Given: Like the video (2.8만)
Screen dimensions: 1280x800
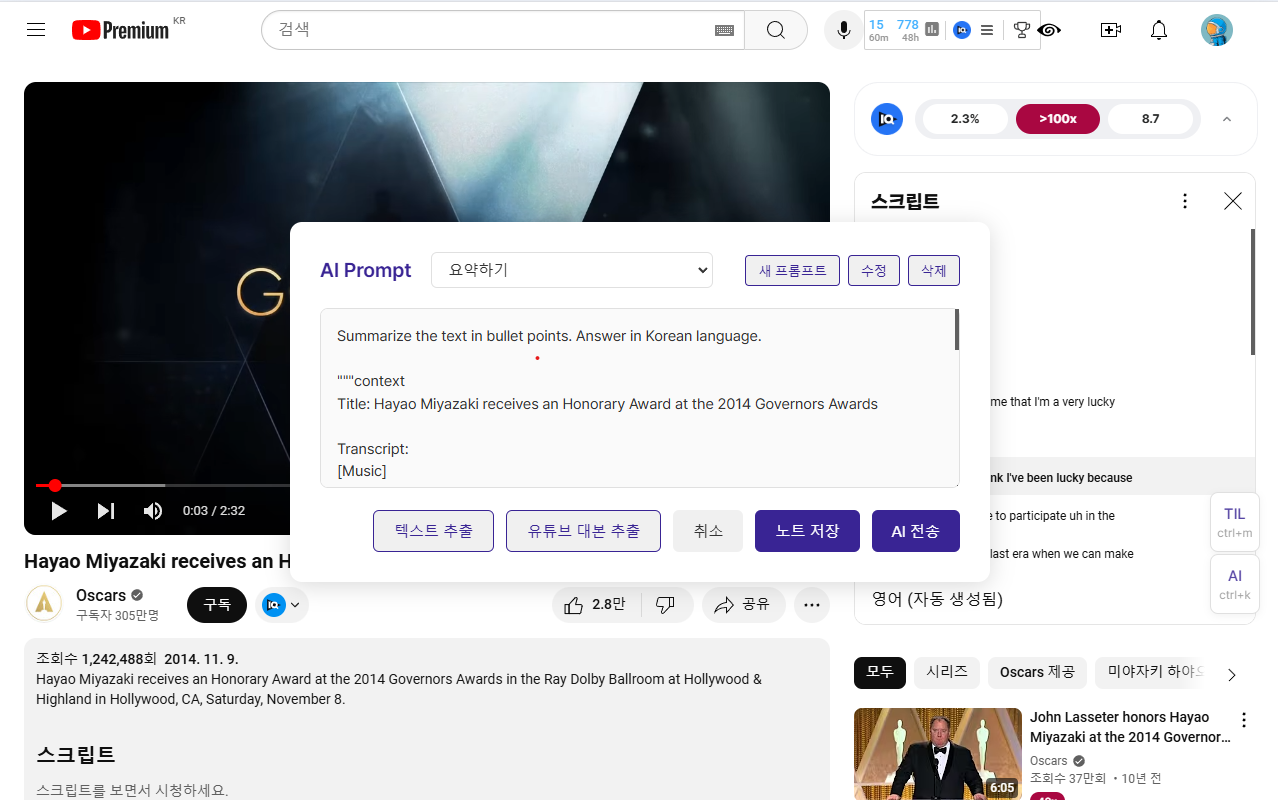Looking at the screenshot, I should coord(595,605).
